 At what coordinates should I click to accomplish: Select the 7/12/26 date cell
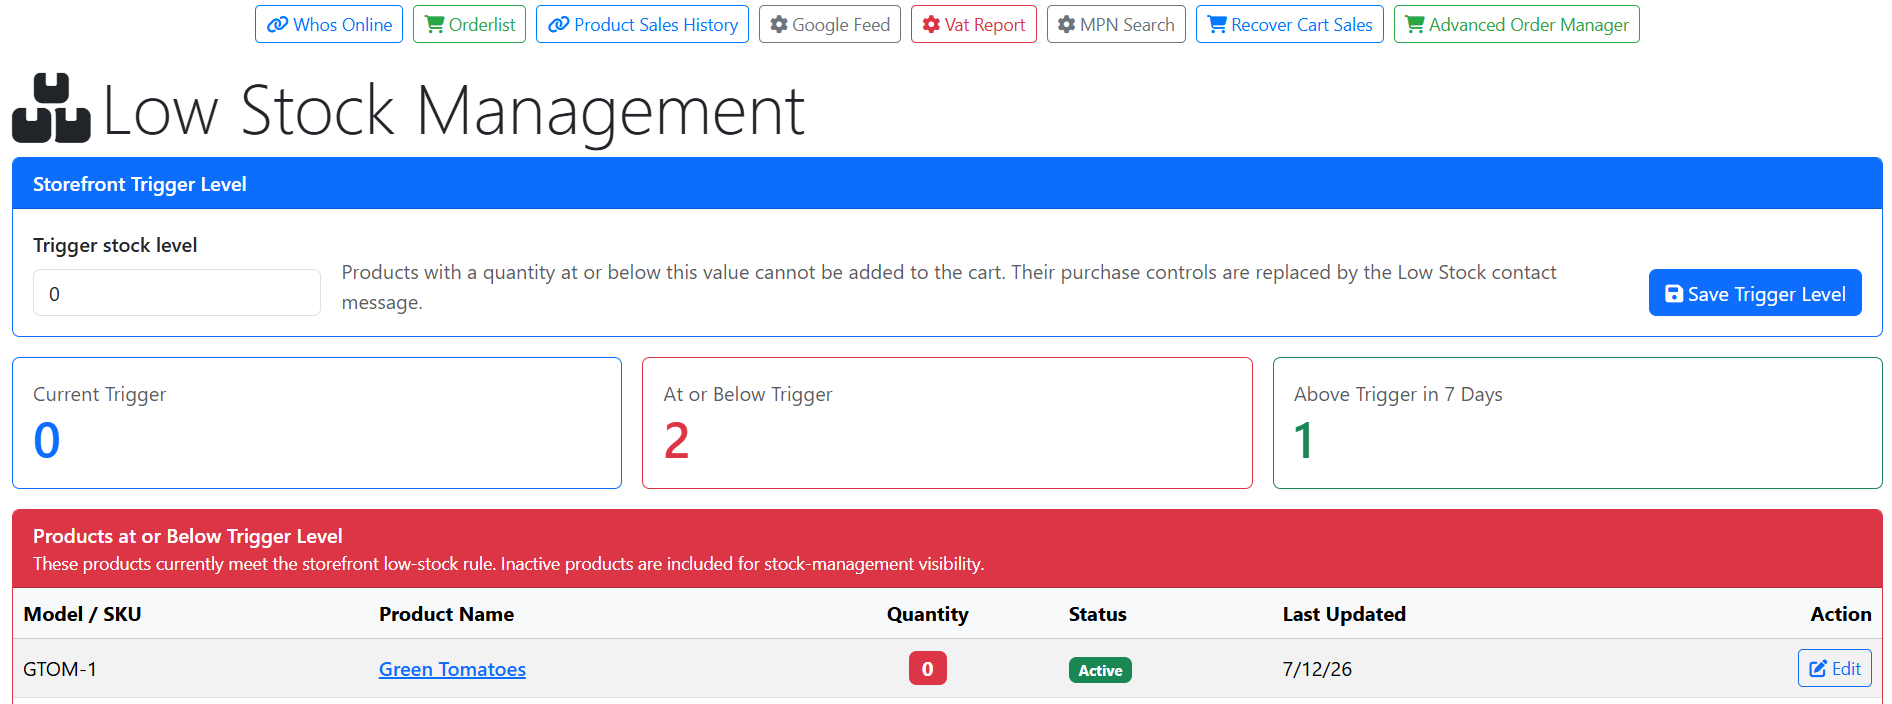[1317, 669]
